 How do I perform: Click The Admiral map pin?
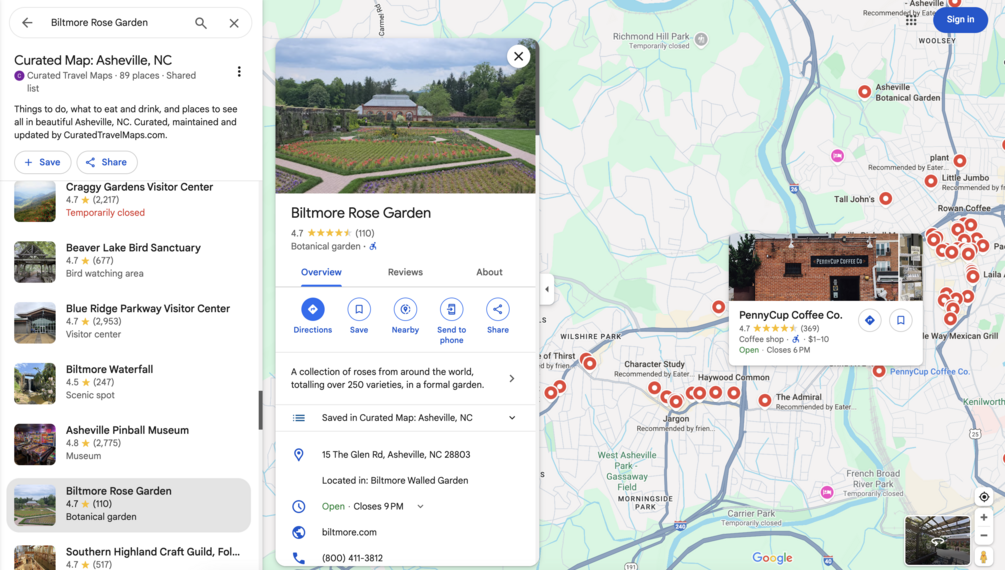click(765, 400)
